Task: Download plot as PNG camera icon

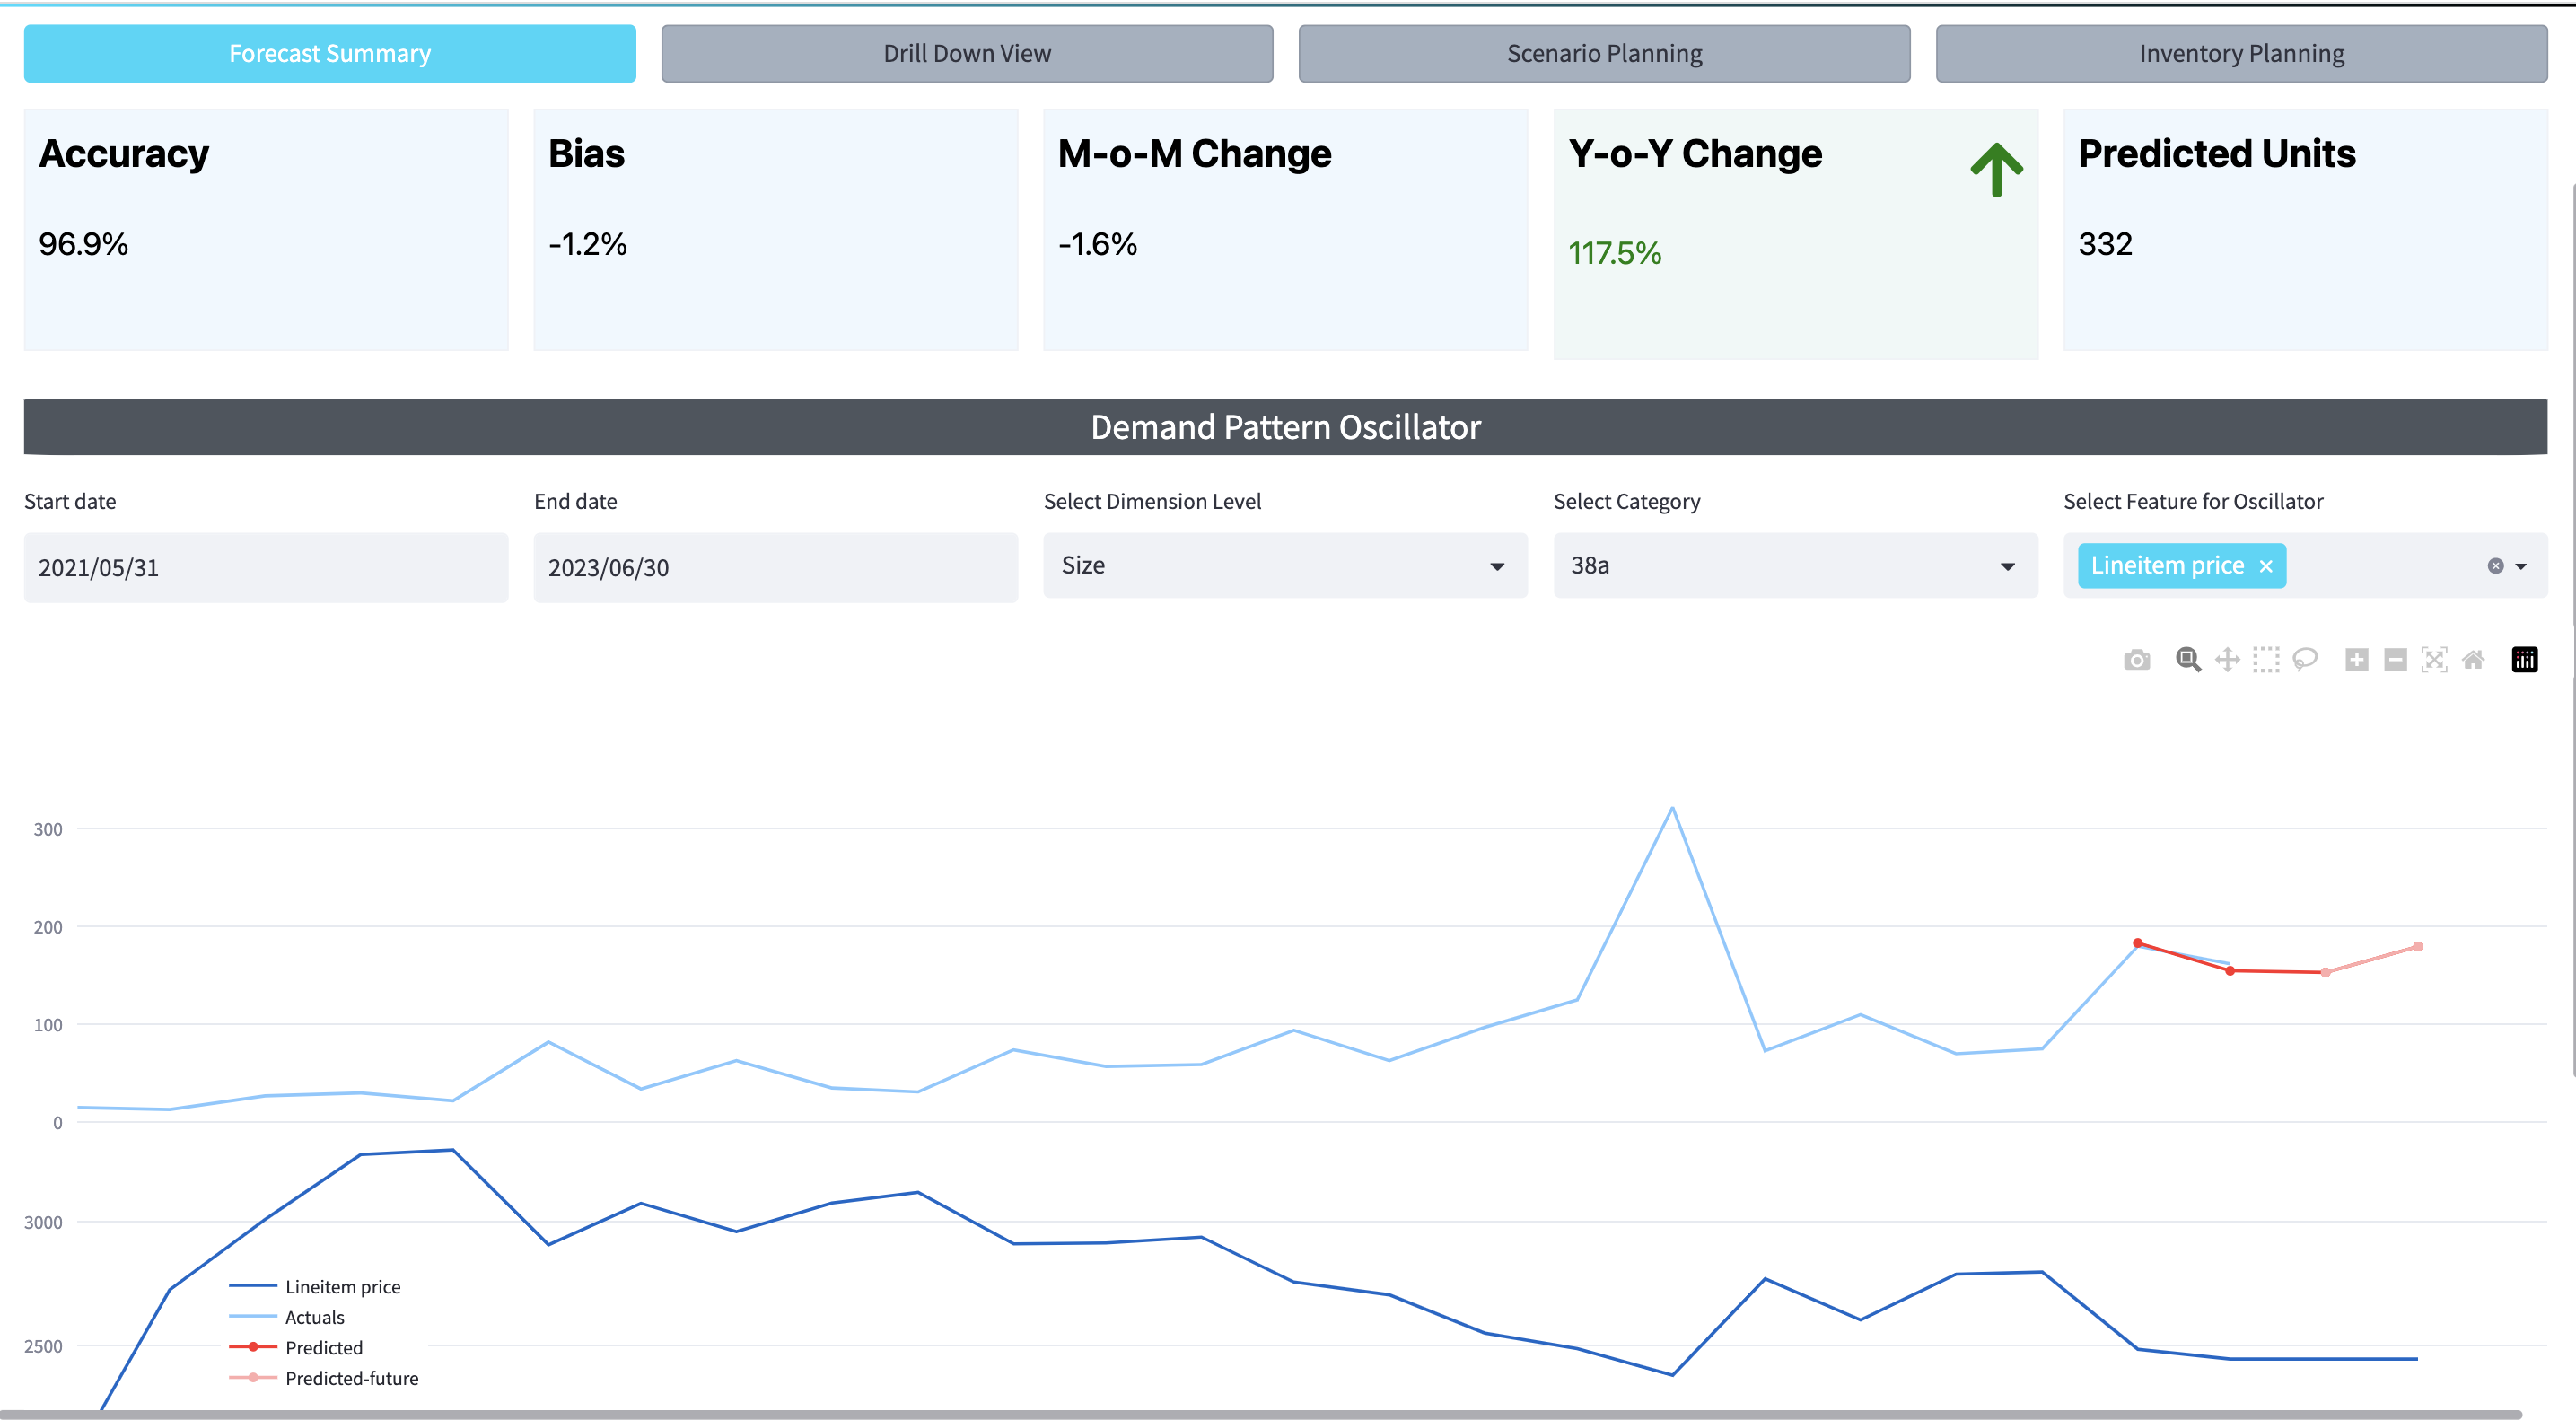Action: pyautogui.click(x=2137, y=660)
